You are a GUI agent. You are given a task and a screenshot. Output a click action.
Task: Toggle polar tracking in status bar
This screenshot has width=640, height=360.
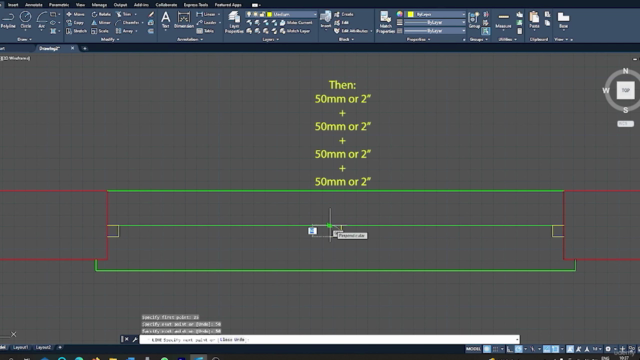tap(518, 349)
